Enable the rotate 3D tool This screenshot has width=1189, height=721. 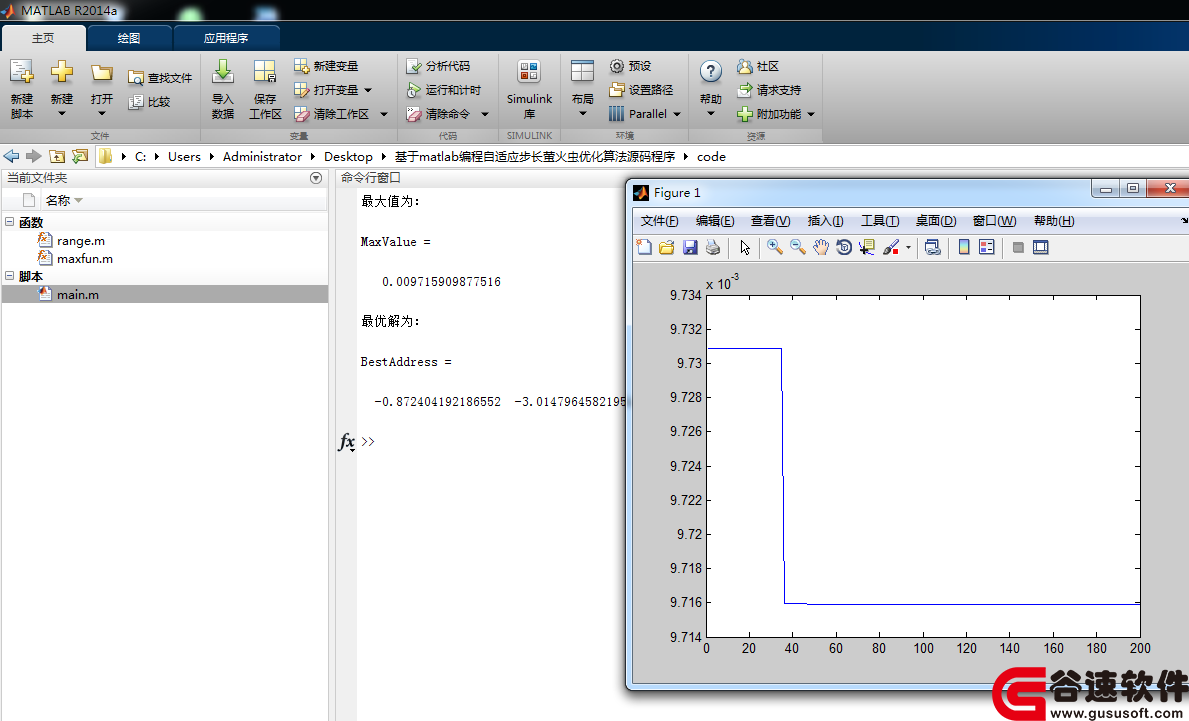pos(843,247)
